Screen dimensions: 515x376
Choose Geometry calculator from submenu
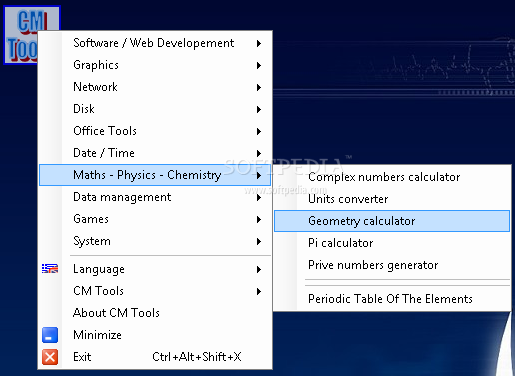[x=392, y=221]
